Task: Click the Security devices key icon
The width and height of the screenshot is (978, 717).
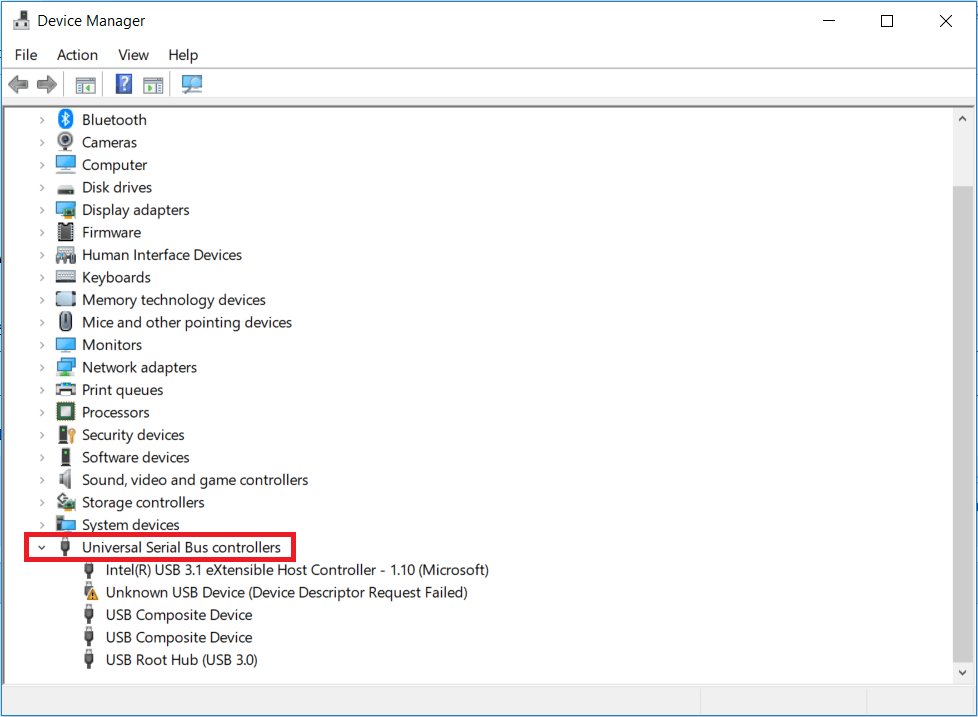Action: 66,435
